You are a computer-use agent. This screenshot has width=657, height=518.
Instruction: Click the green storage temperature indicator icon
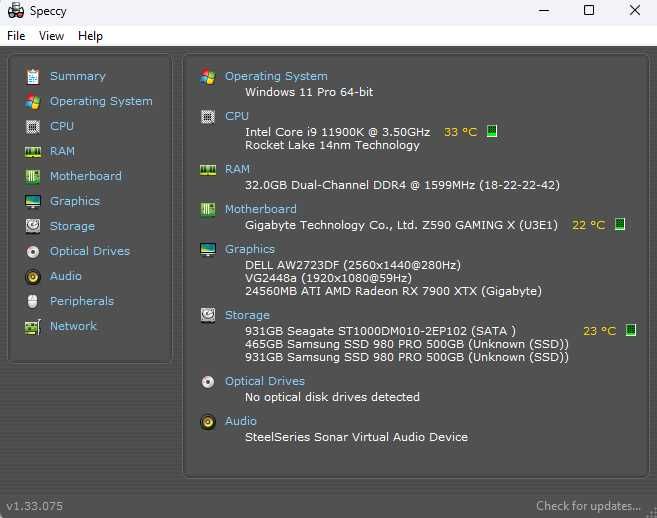click(x=631, y=330)
